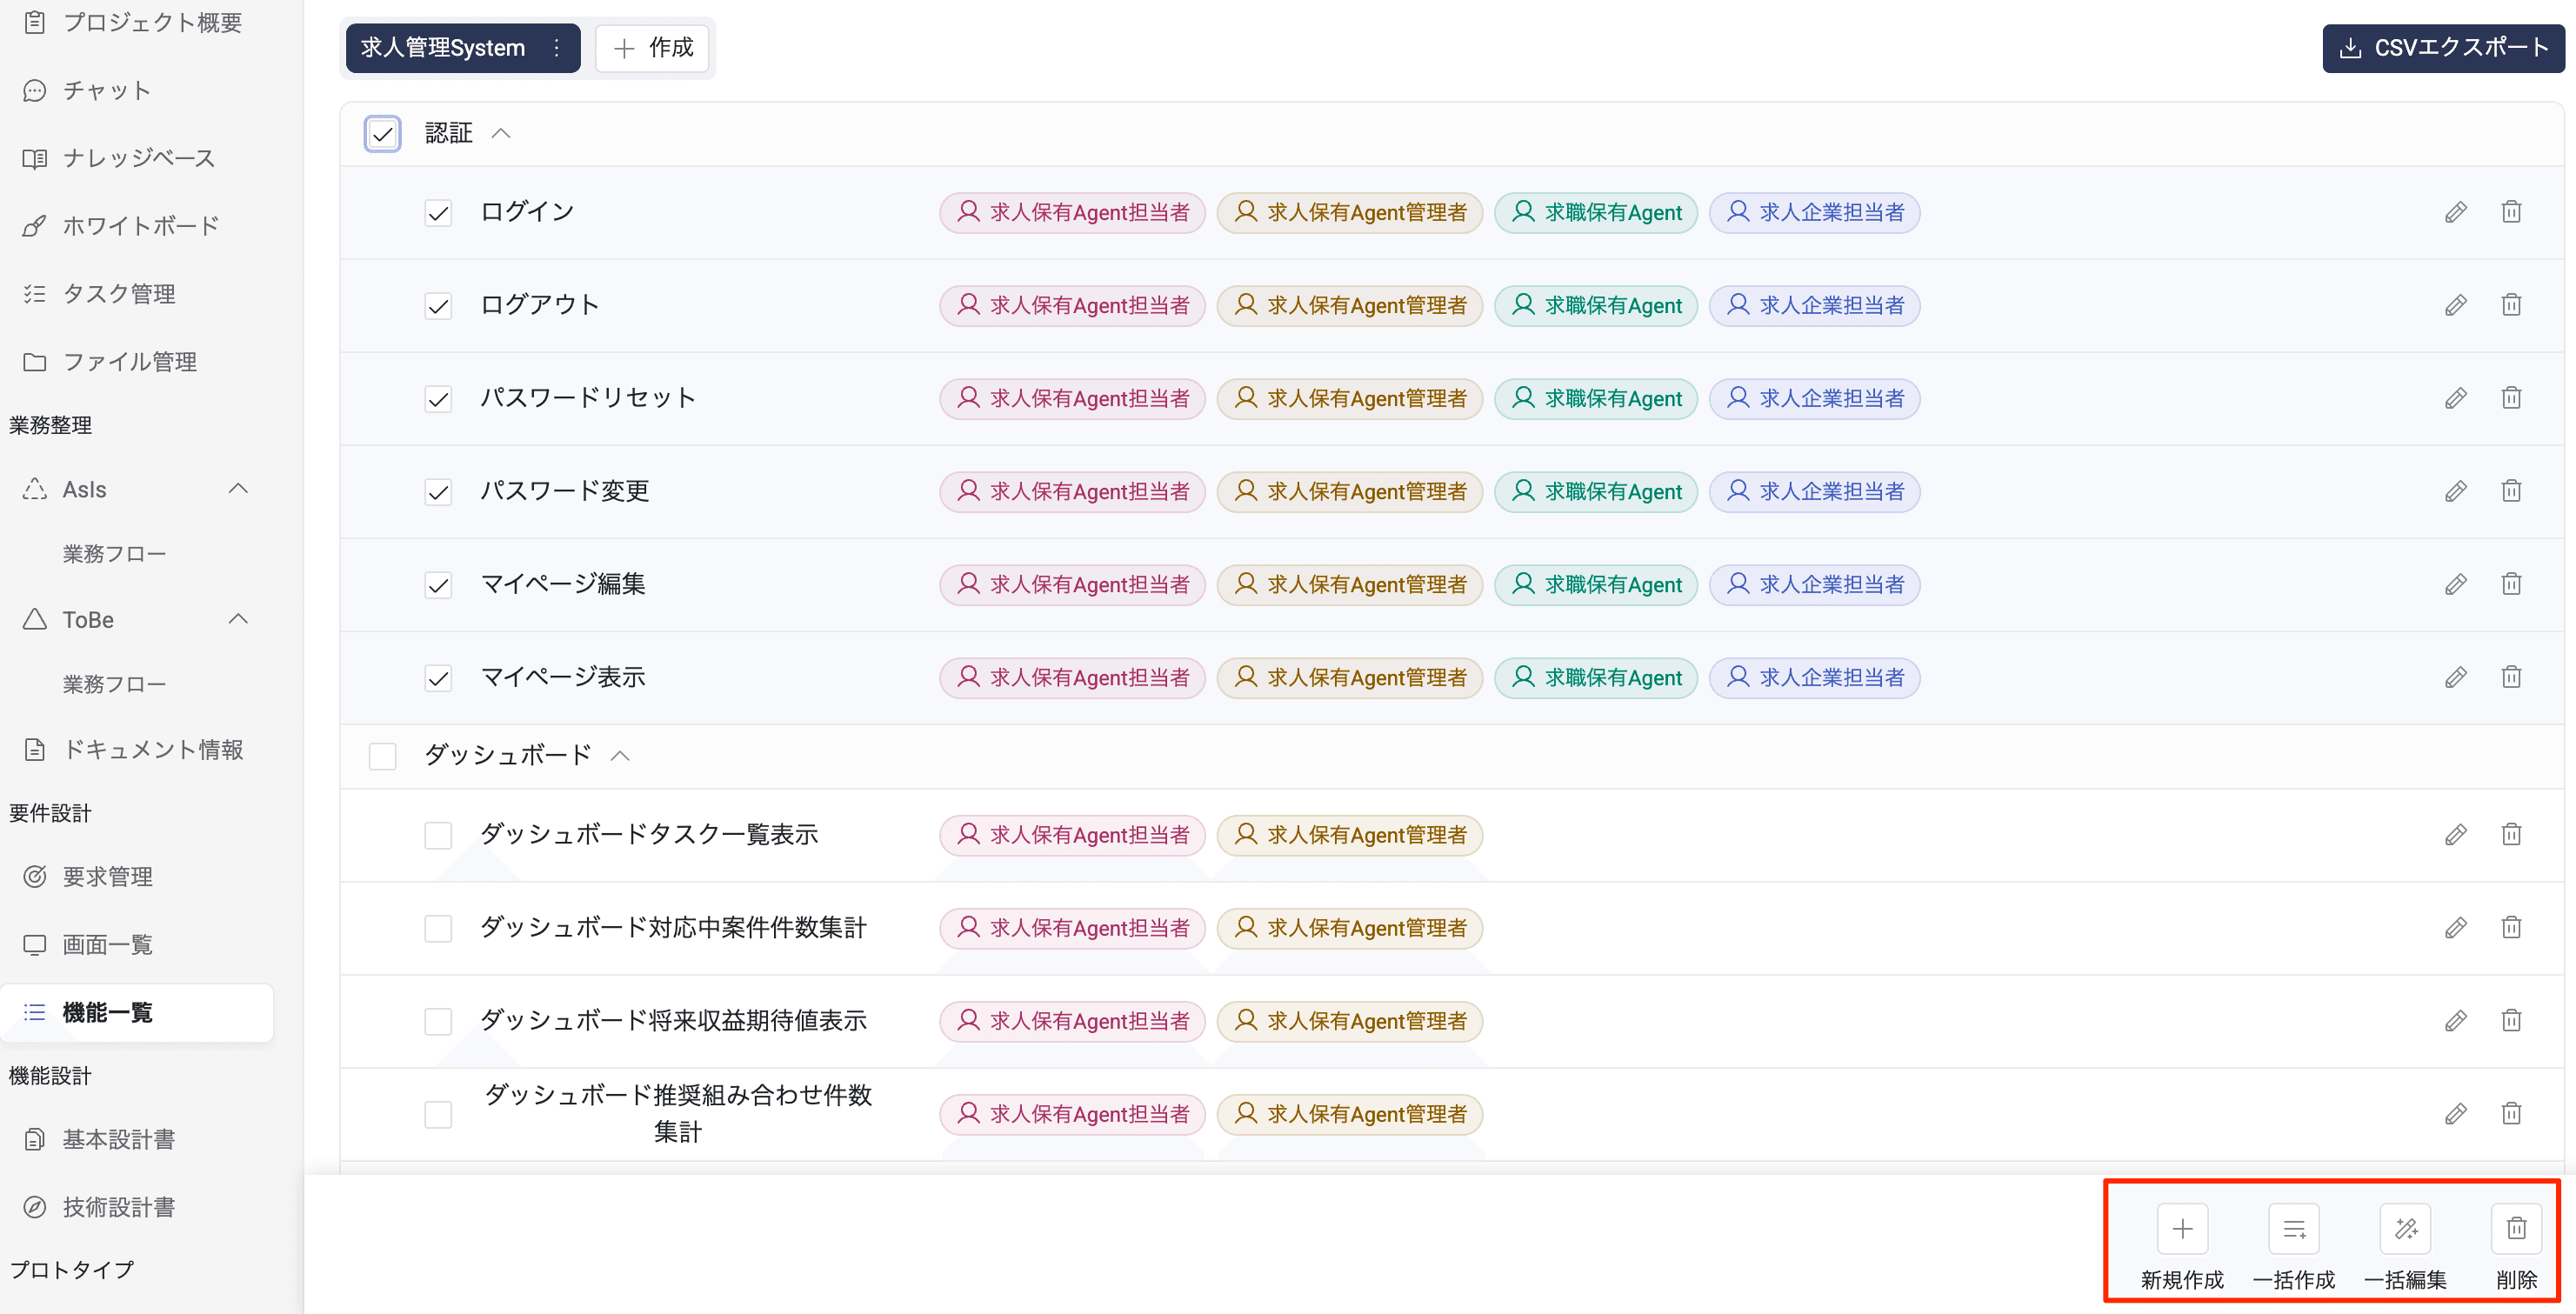Edit ダッシュボード推奨組み合わせ件数集計 pencil icon

point(2456,1113)
